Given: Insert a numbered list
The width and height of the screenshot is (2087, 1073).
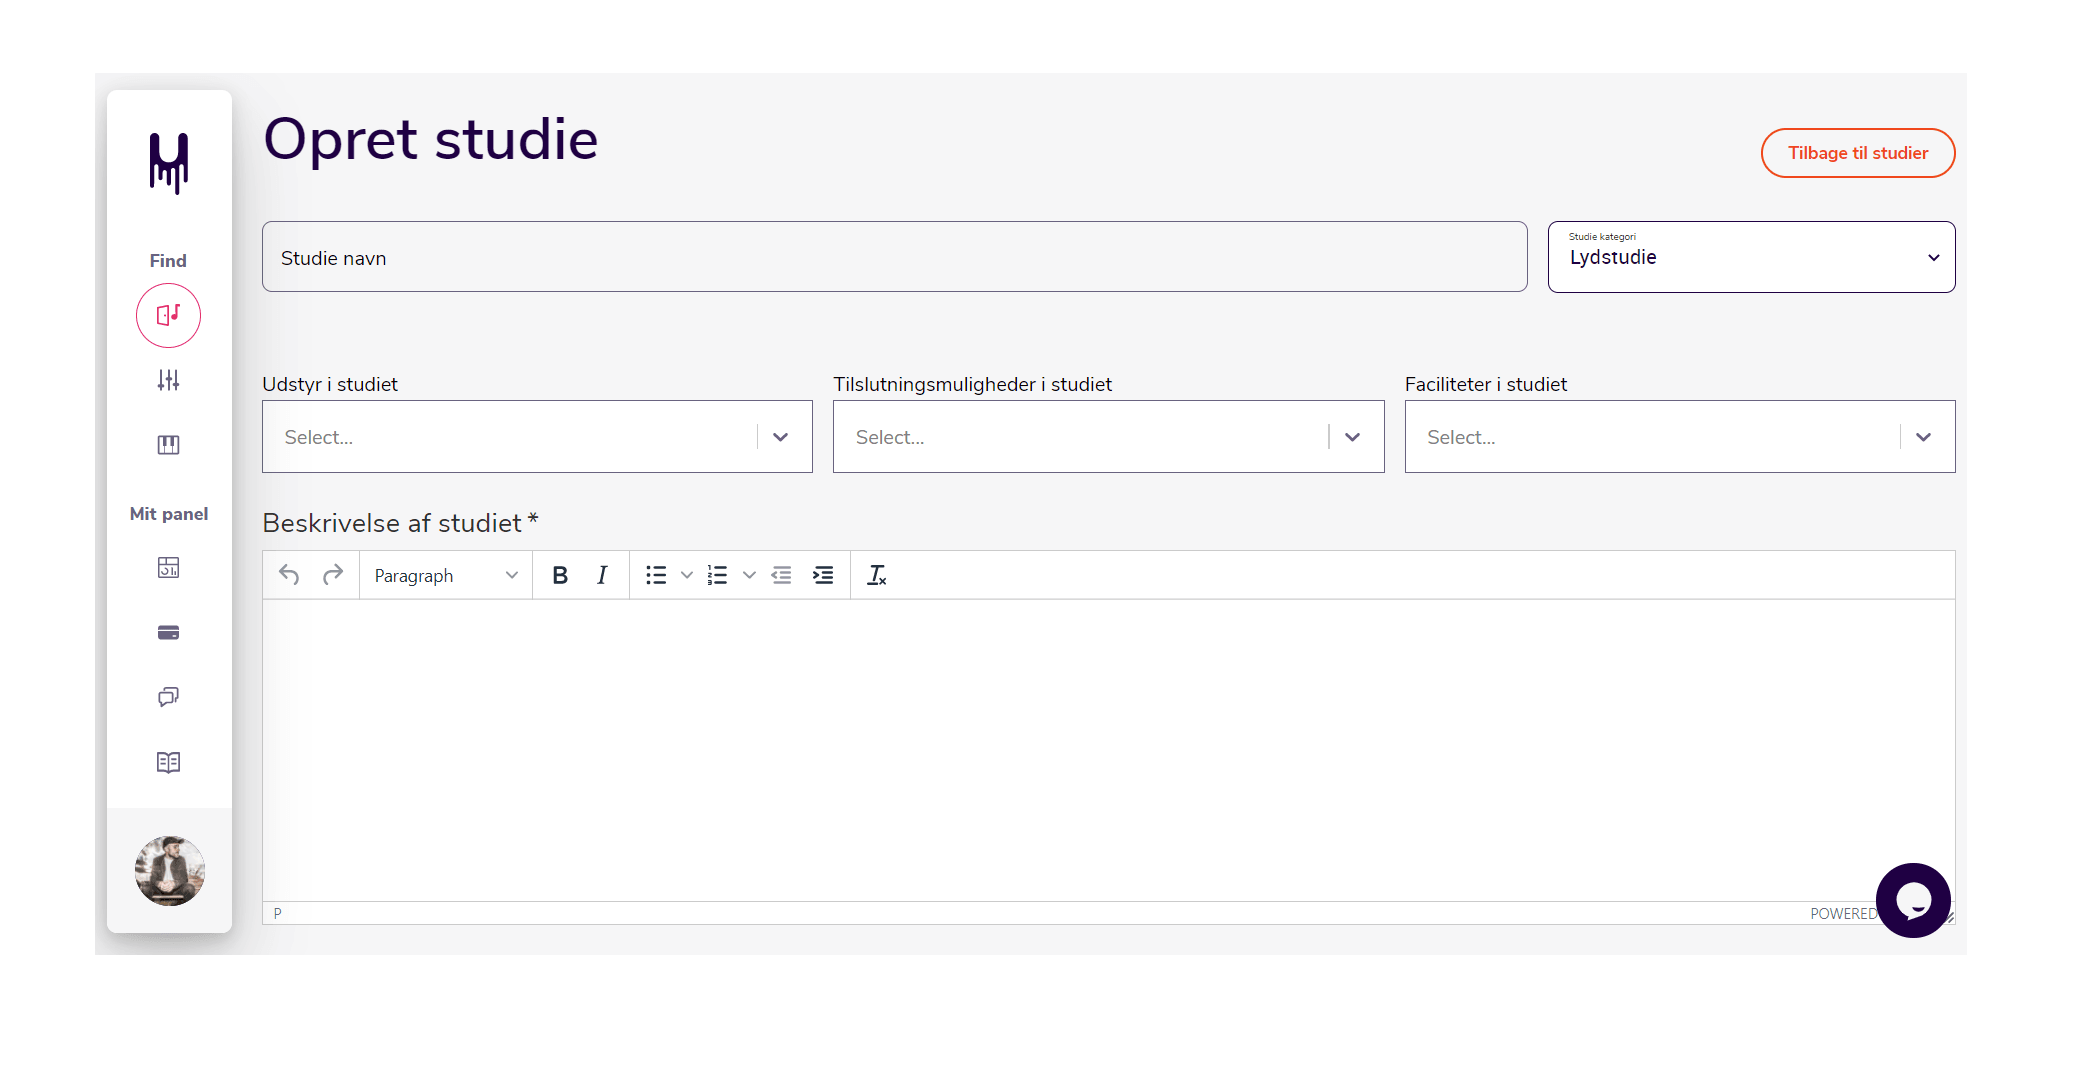Looking at the screenshot, I should (x=717, y=575).
